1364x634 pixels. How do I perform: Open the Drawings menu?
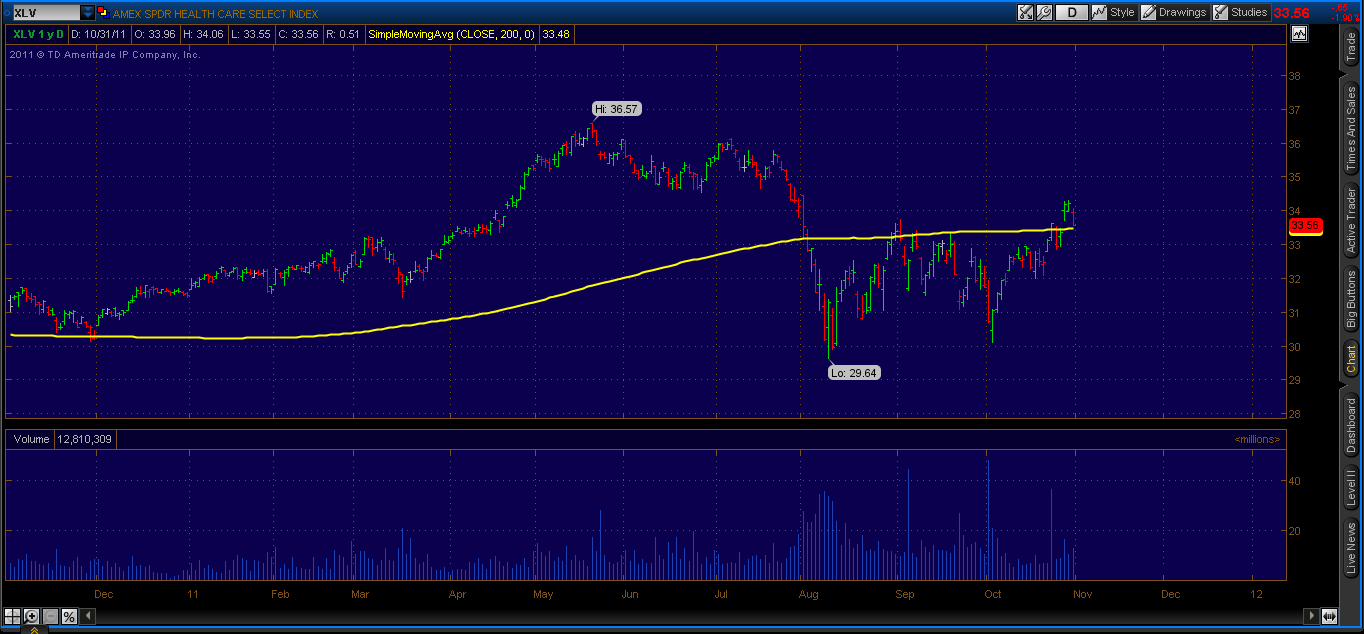pyautogui.click(x=1174, y=12)
